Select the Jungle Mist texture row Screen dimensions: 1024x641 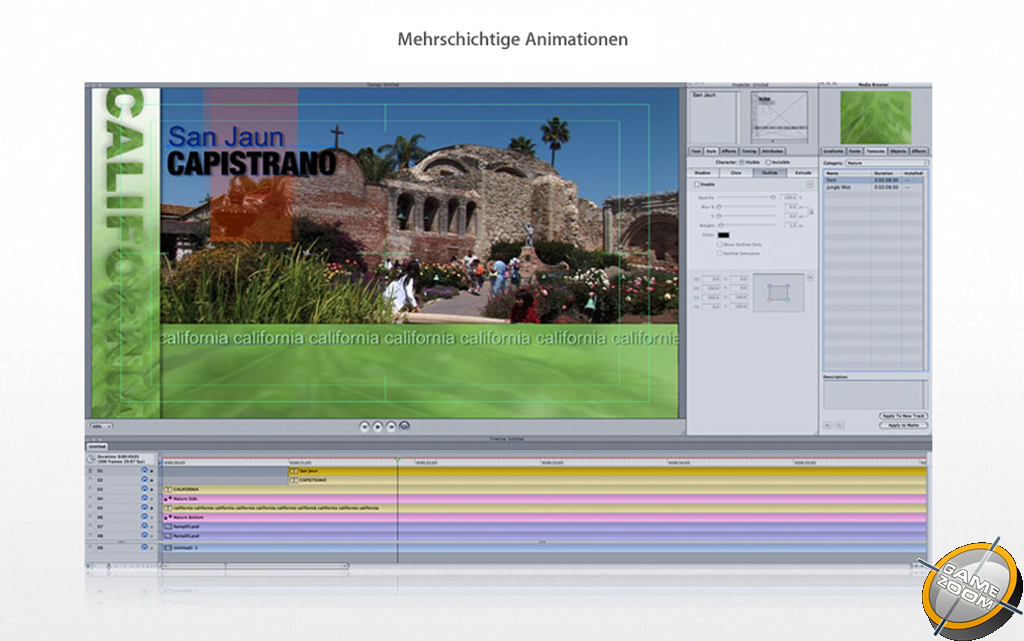point(874,187)
